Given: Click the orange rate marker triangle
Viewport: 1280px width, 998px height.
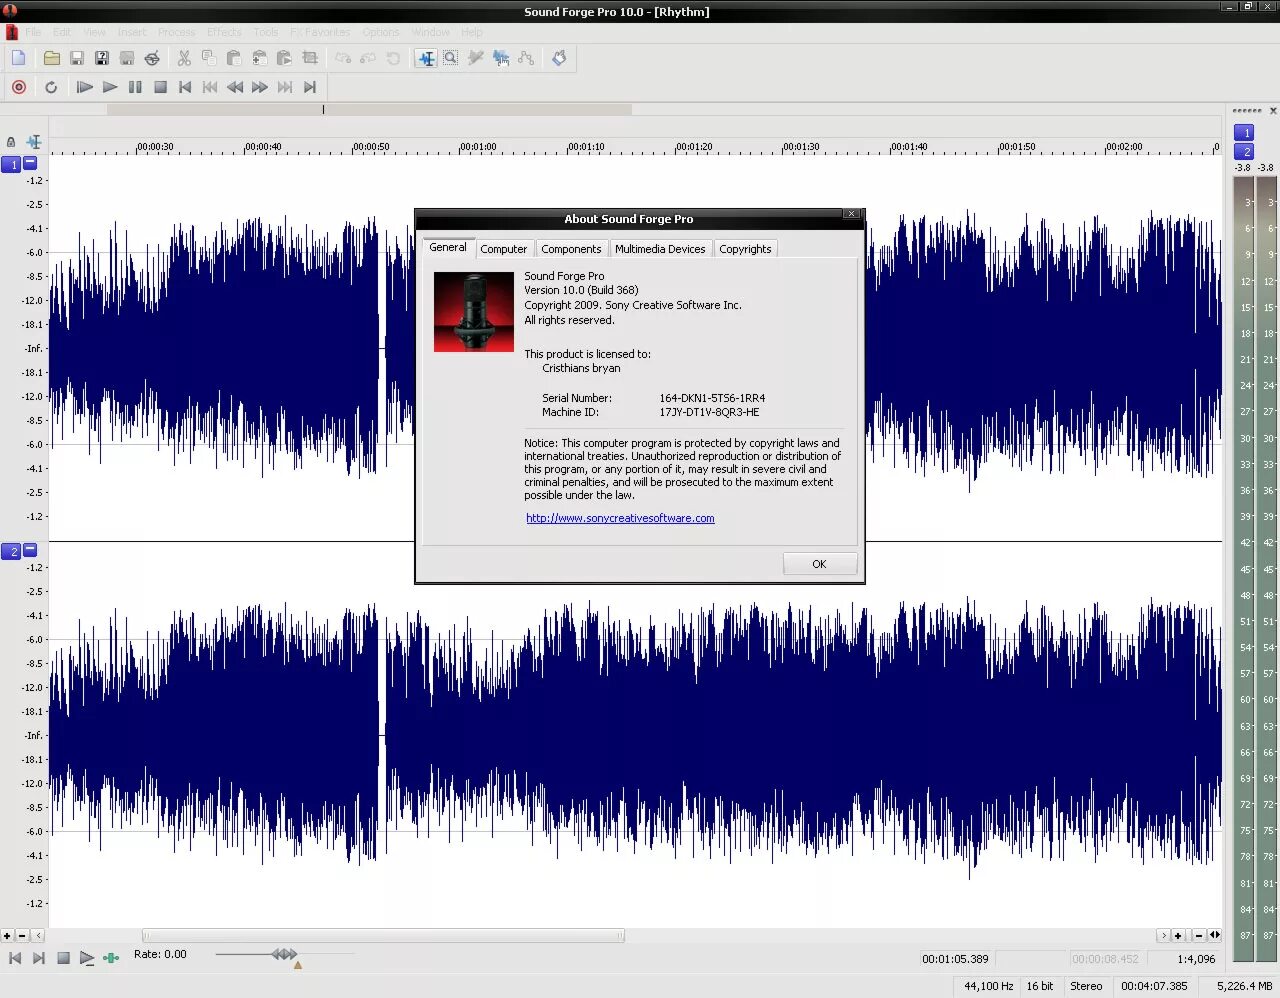Looking at the screenshot, I should [297, 965].
